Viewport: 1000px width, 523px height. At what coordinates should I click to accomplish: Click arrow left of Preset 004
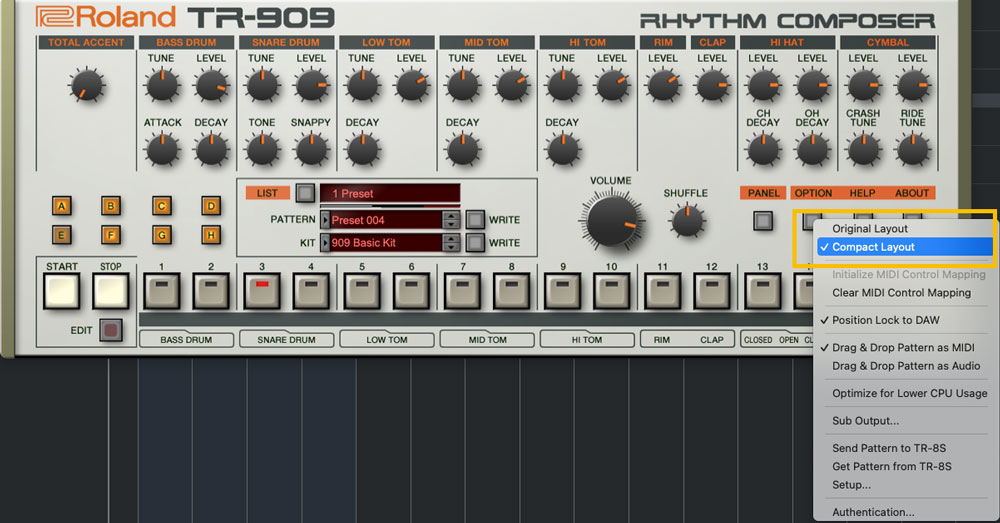click(325, 220)
